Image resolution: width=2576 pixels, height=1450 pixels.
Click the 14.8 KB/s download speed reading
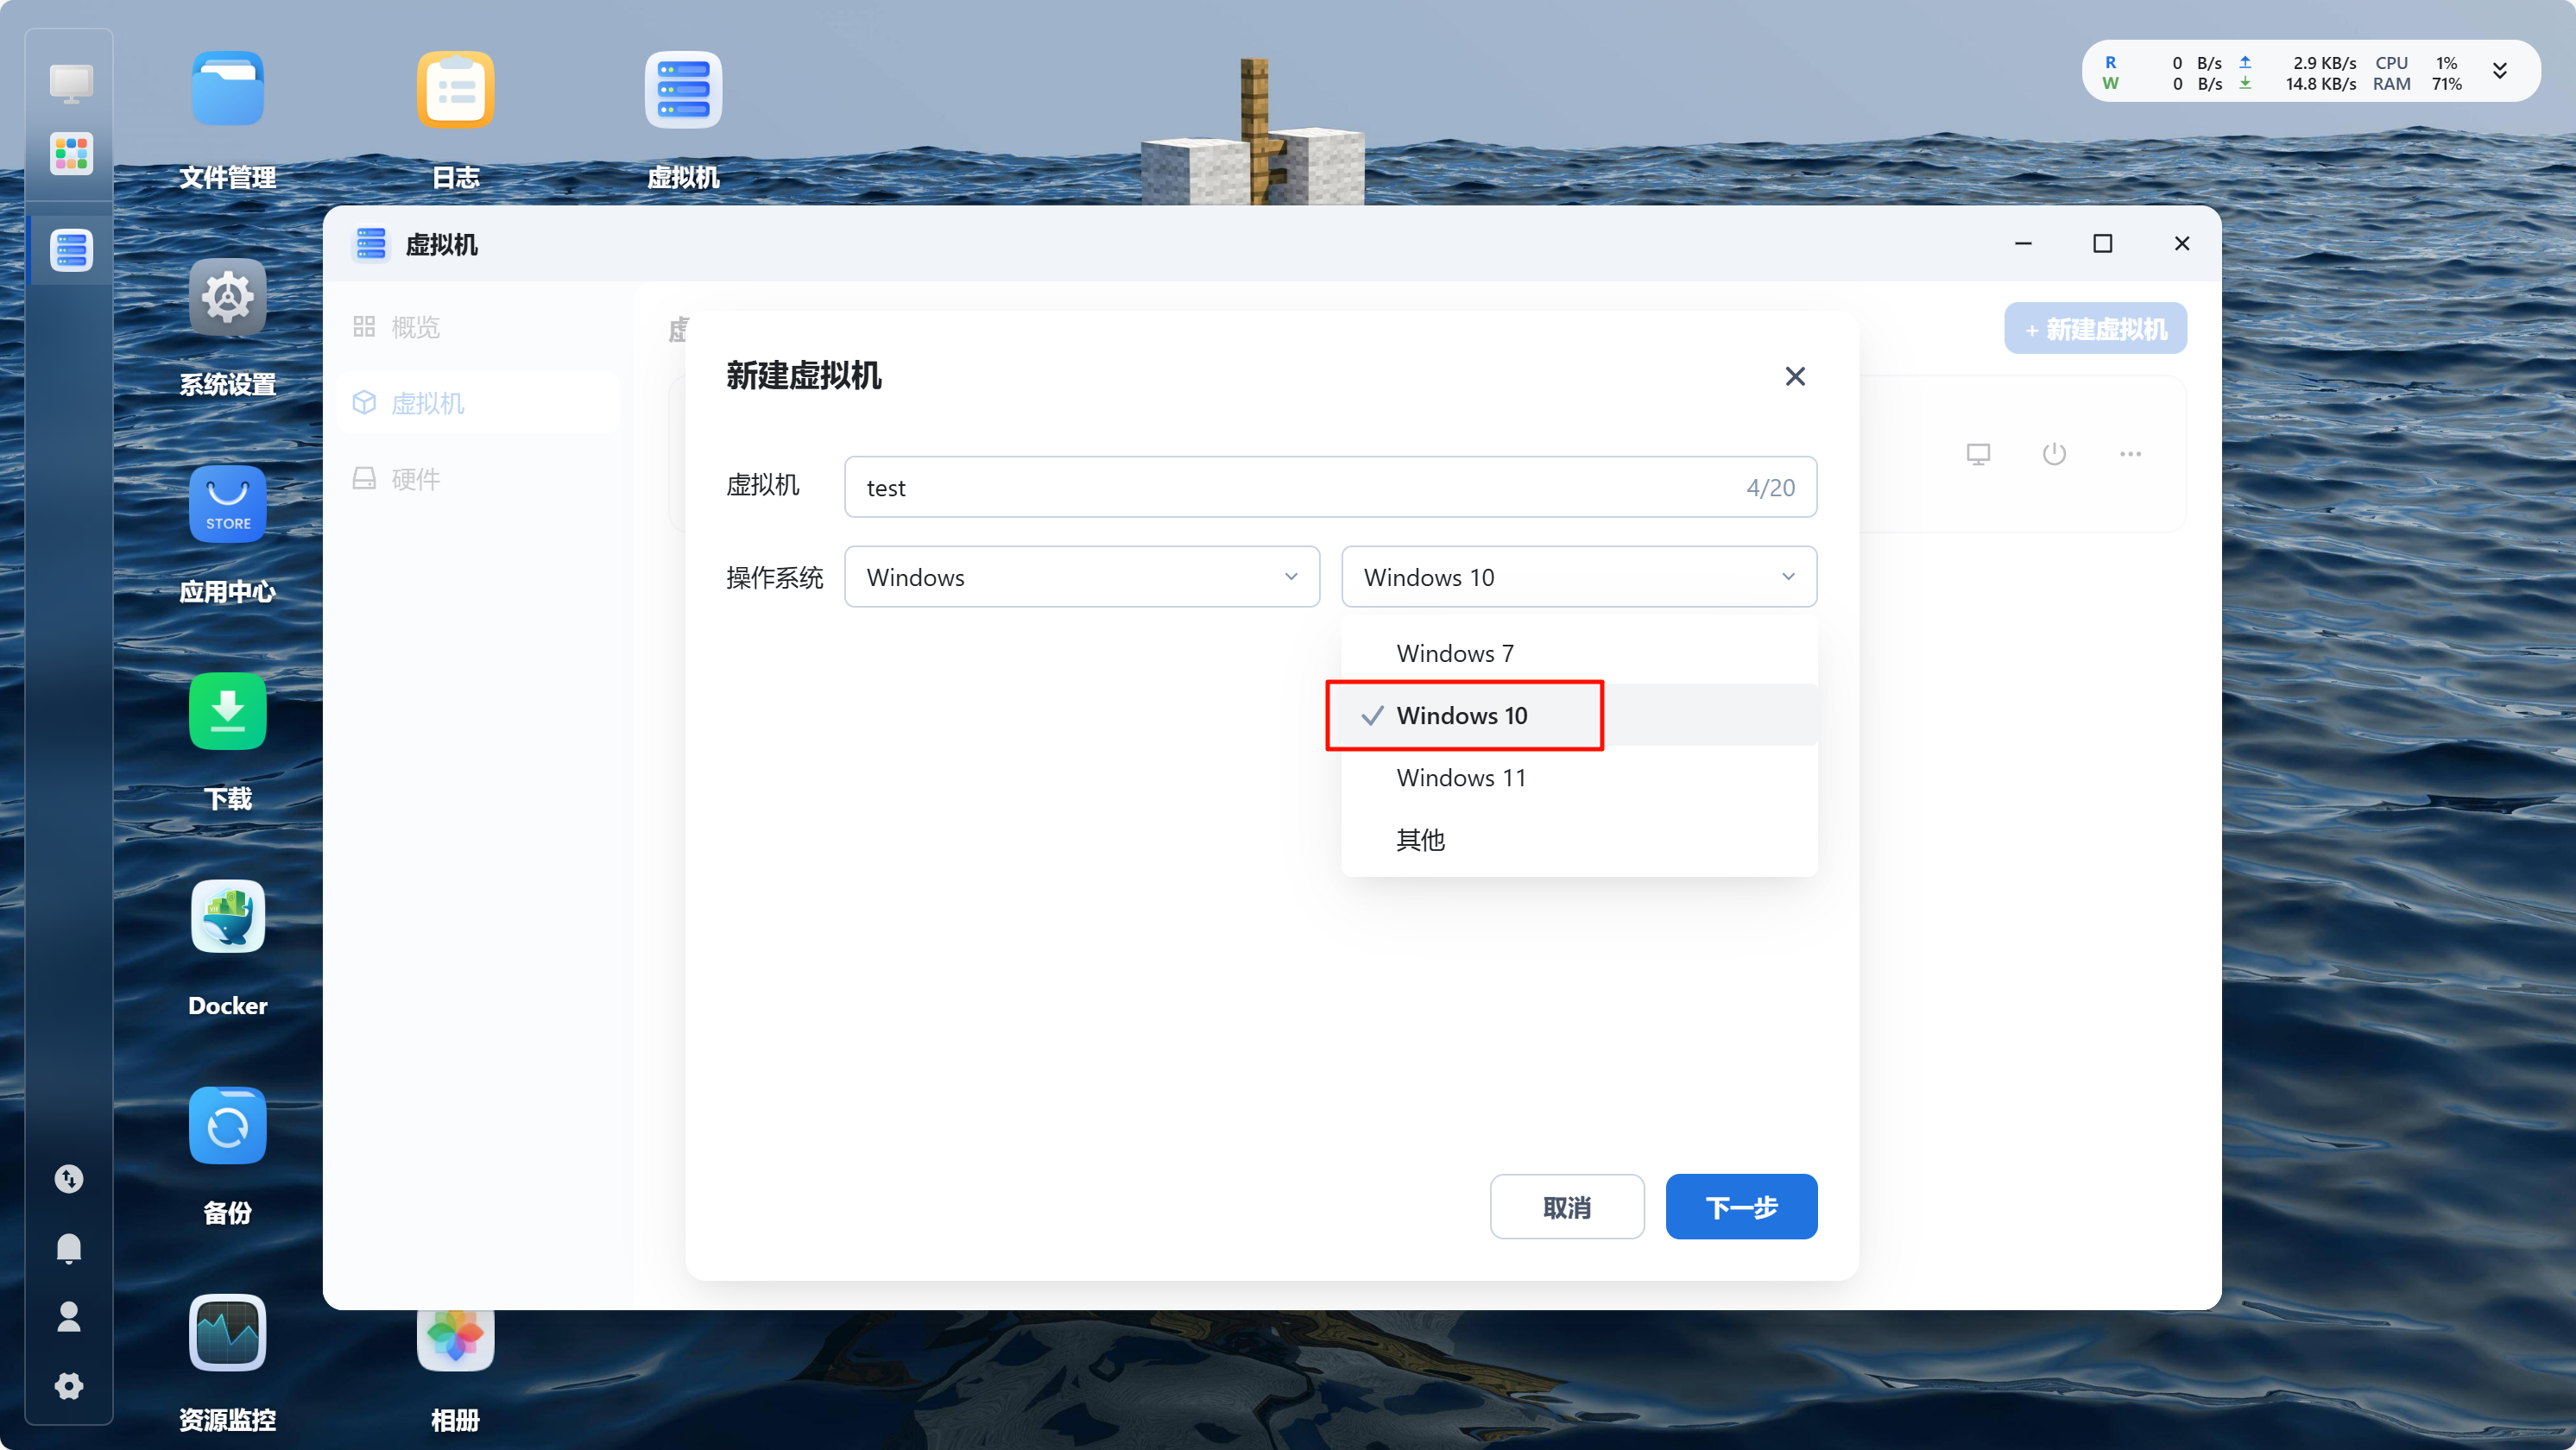tap(2320, 84)
